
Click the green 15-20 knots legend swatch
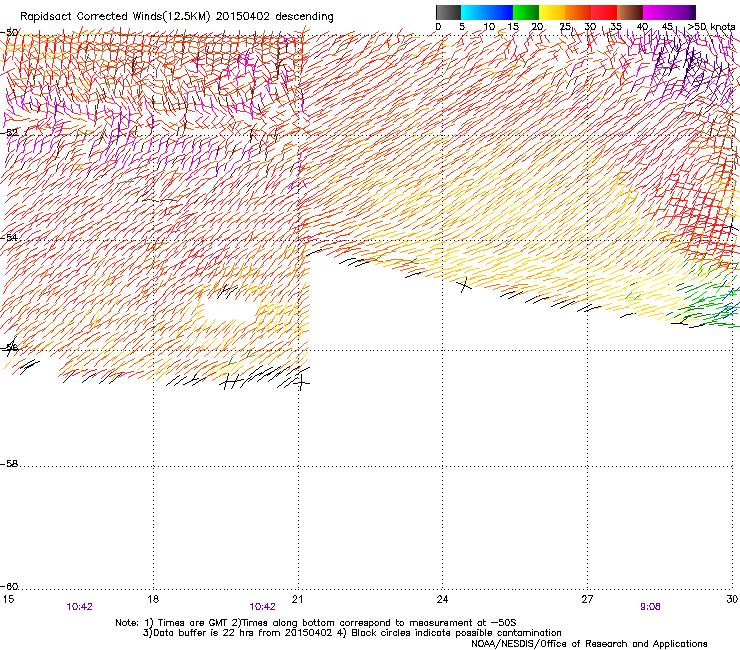tap(526, 12)
